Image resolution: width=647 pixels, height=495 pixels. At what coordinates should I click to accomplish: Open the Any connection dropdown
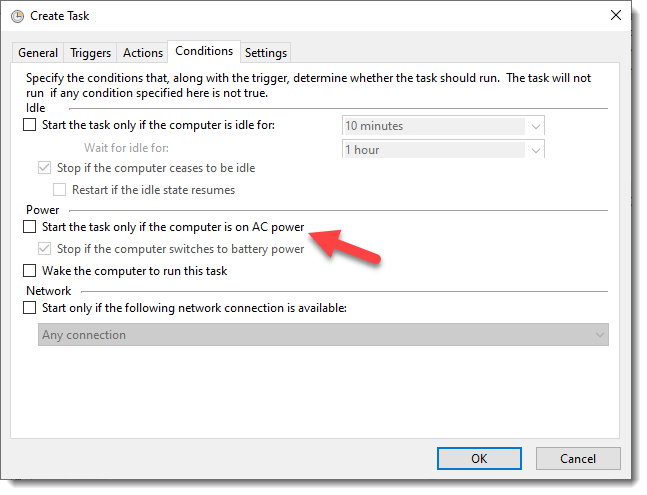pos(323,335)
